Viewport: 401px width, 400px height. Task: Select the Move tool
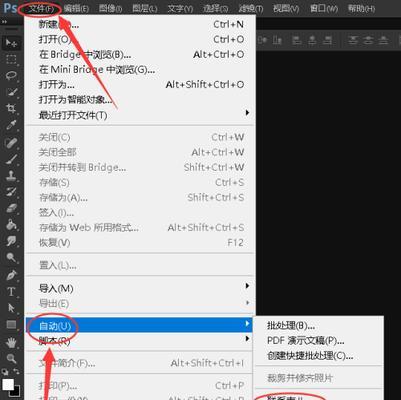(11, 43)
